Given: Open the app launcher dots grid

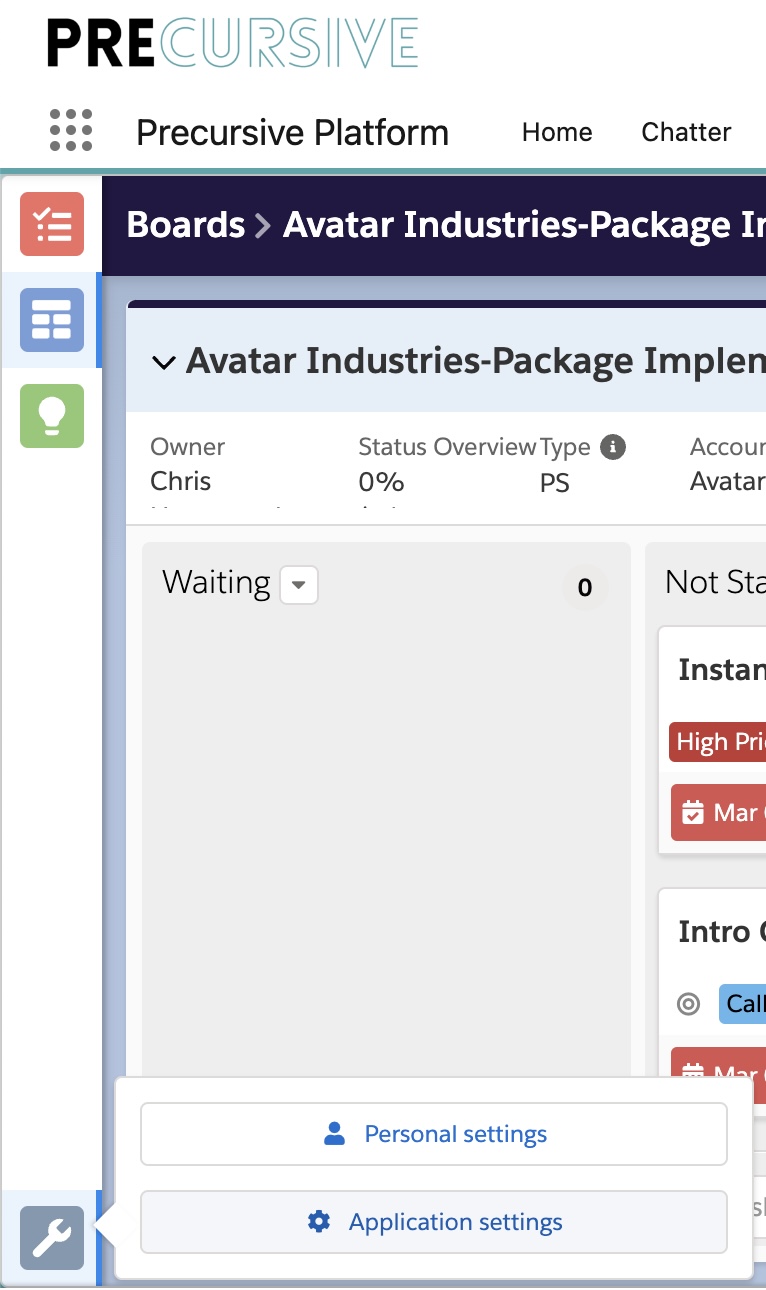Looking at the screenshot, I should click(71, 131).
